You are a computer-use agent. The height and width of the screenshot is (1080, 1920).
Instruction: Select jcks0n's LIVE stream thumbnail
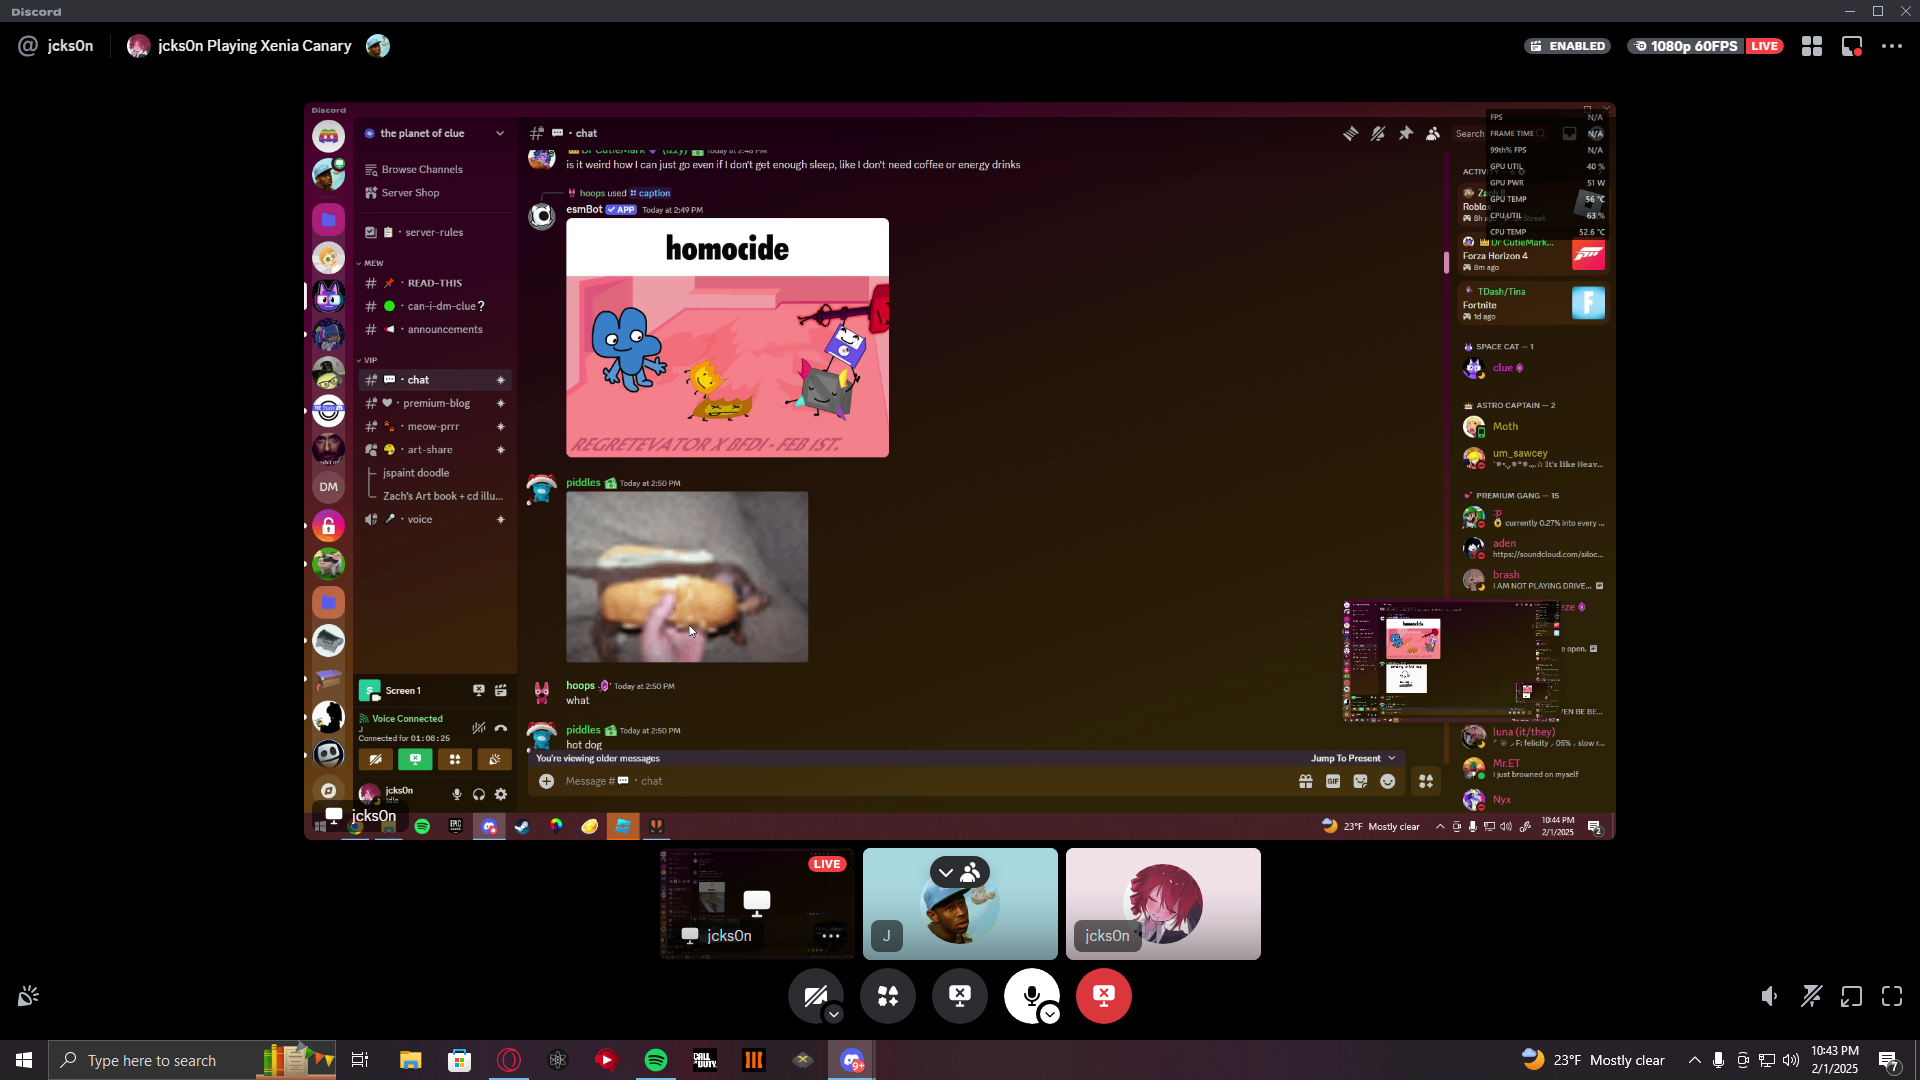(x=757, y=903)
